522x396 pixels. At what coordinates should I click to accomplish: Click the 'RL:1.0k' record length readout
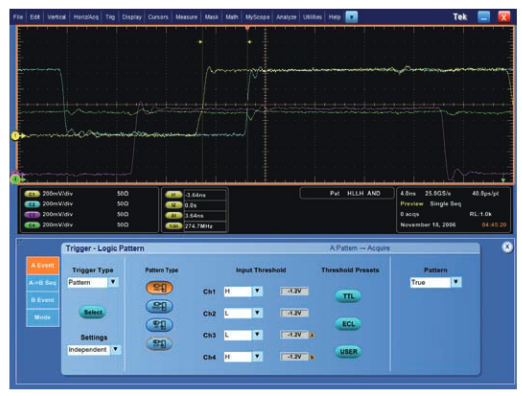pos(480,214)
